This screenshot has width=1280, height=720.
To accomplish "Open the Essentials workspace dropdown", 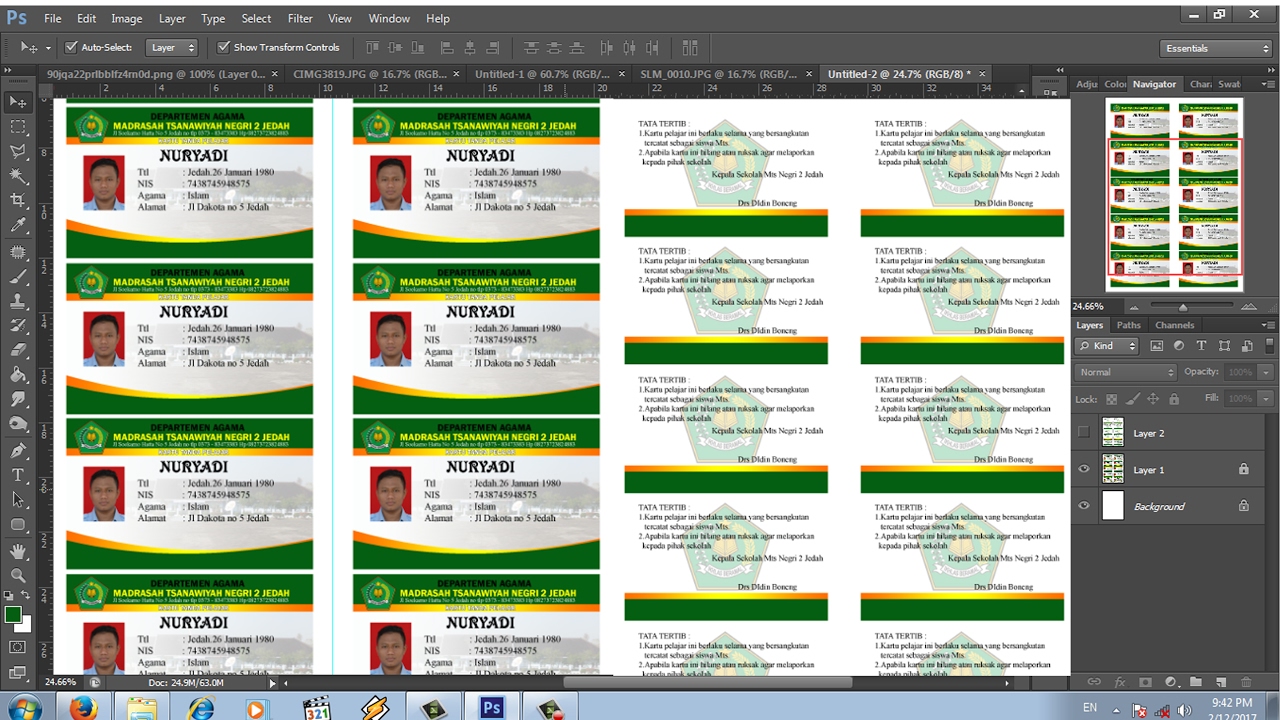I will pyautogui.click(x=1216, y=48).
